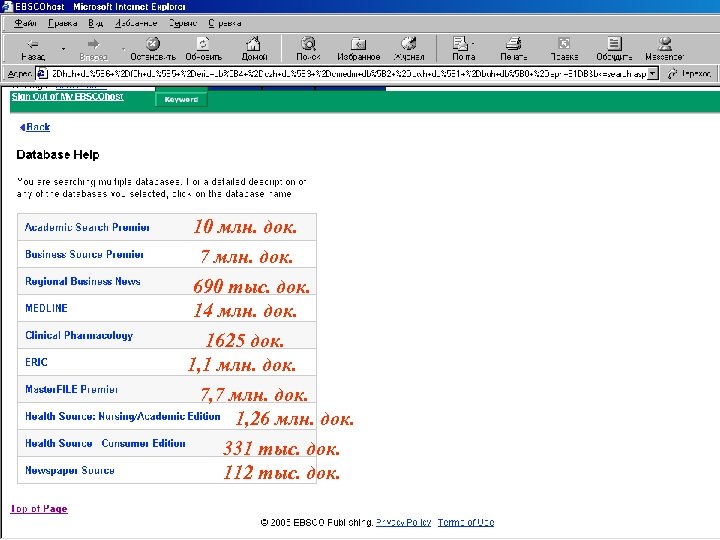Click the Back (Назад) arrow toolbar icon
The image size is (720, 540).
pyautogui.click(x=33, y=44)
